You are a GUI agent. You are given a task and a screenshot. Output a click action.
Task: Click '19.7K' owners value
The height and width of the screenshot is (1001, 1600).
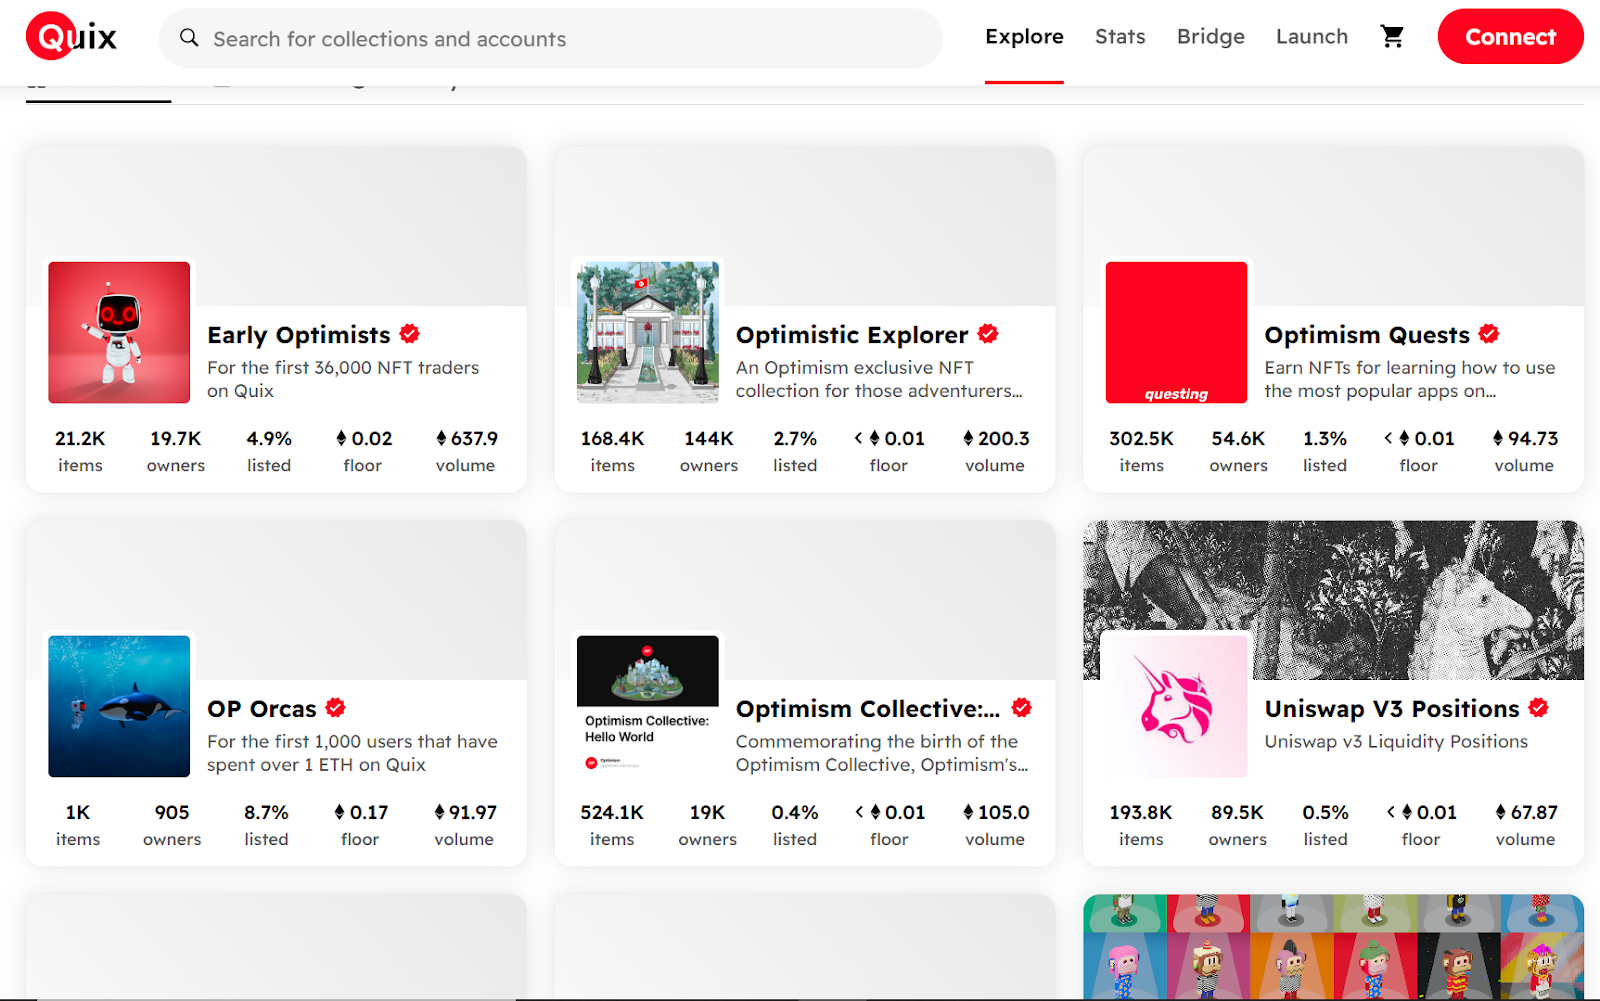pos(176,439)
